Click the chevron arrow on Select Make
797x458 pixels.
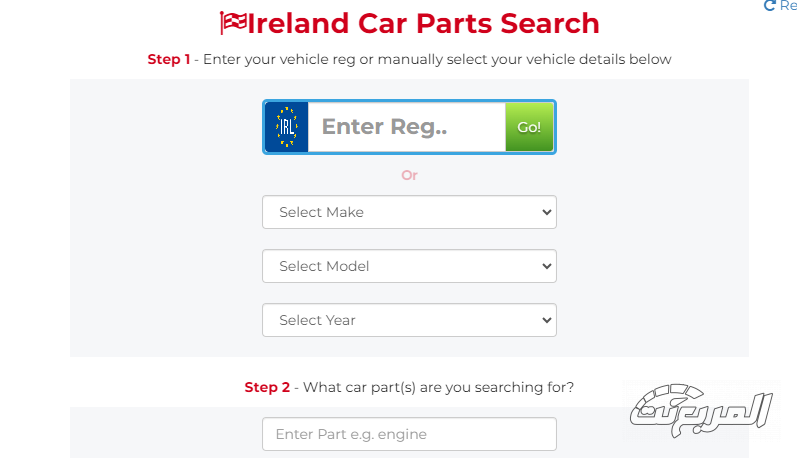coord(545,212)
